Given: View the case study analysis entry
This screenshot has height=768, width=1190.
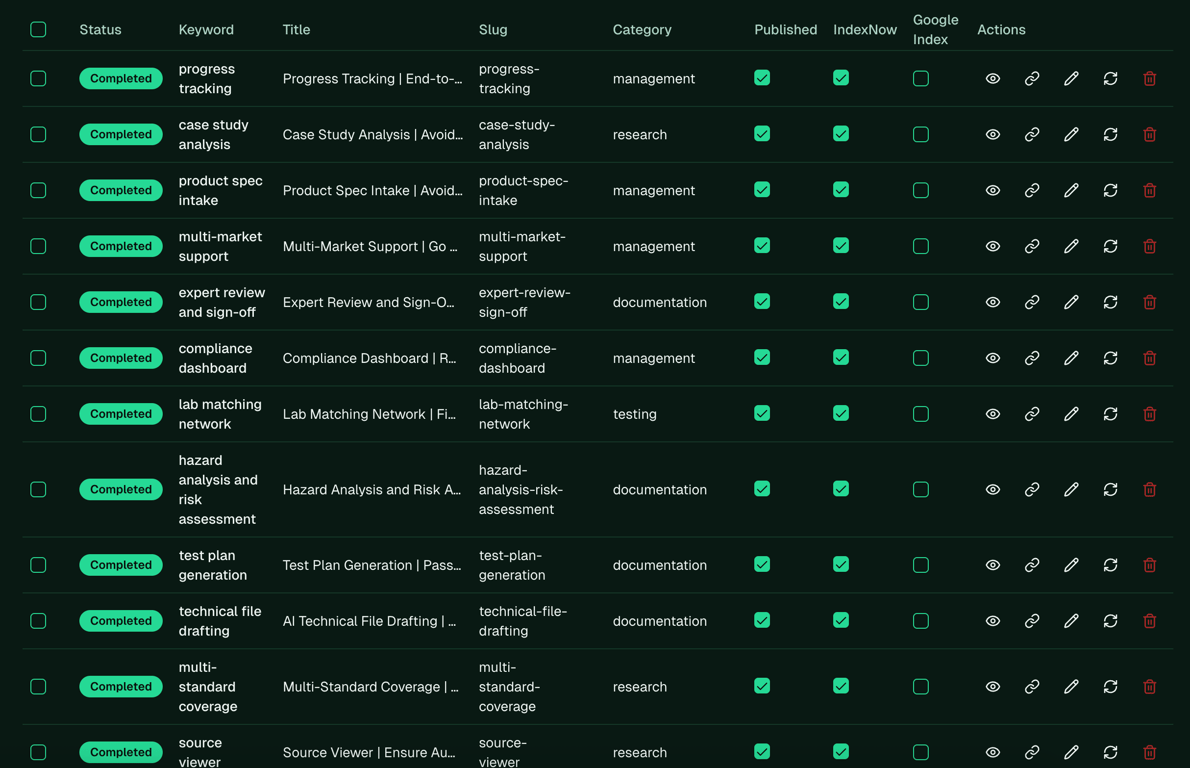Looking at the screenshot, I should tap(992, 134).
